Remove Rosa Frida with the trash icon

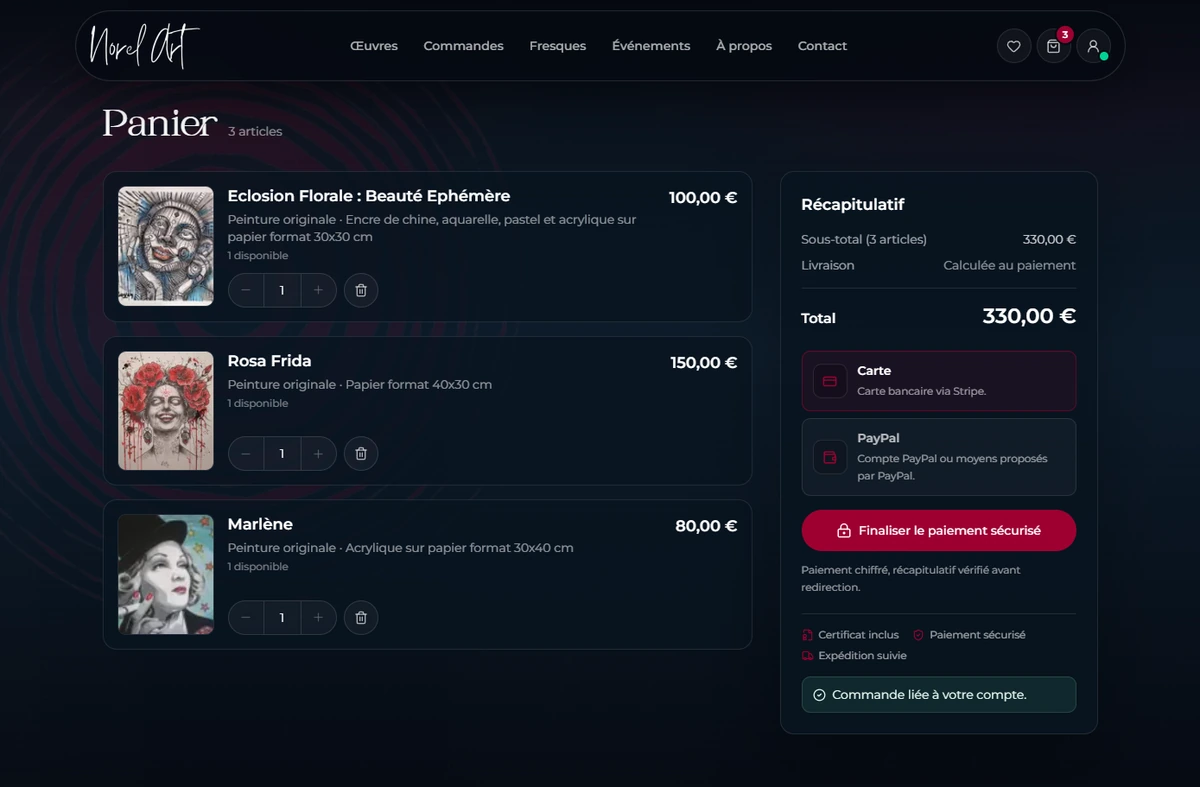click(361, 453)
